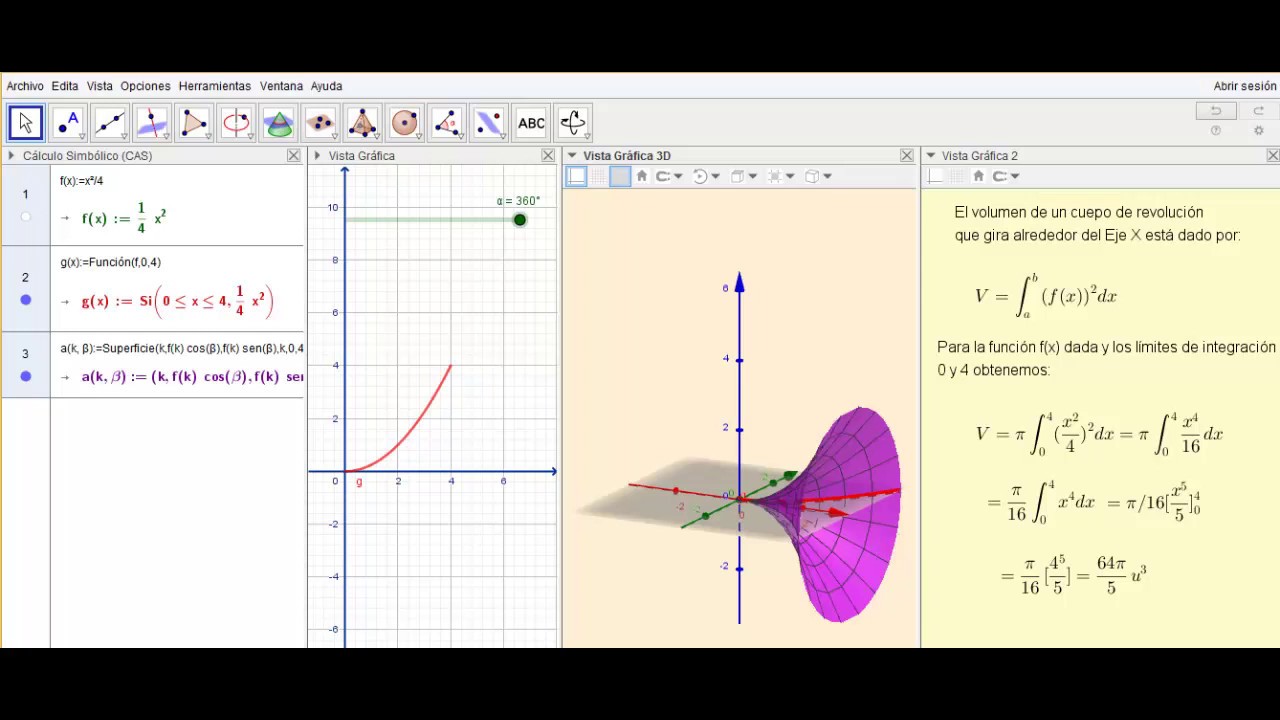Open the Vista menu

tap(99, 86)
